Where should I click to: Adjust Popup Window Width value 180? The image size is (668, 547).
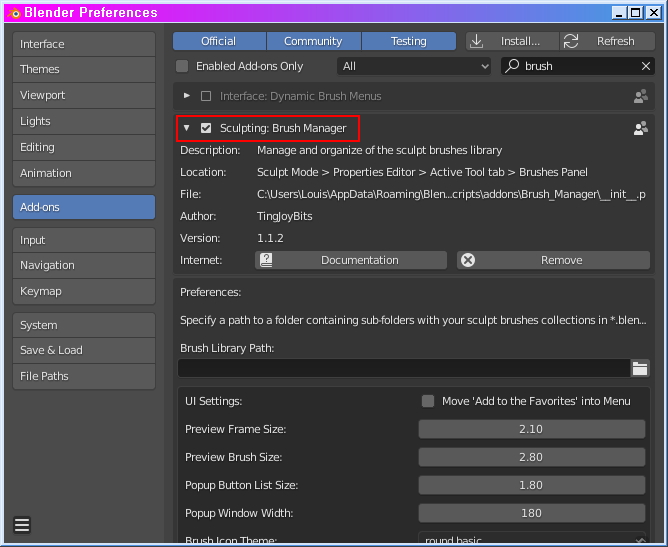click(x=532, y=513)
